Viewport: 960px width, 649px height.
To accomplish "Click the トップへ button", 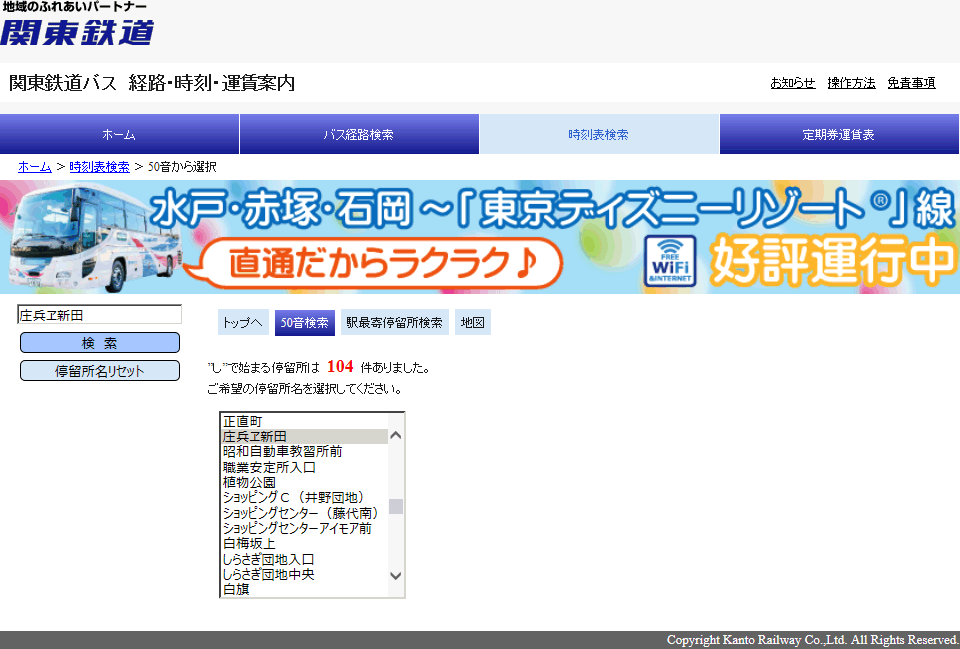I will [x=243, y=323].
